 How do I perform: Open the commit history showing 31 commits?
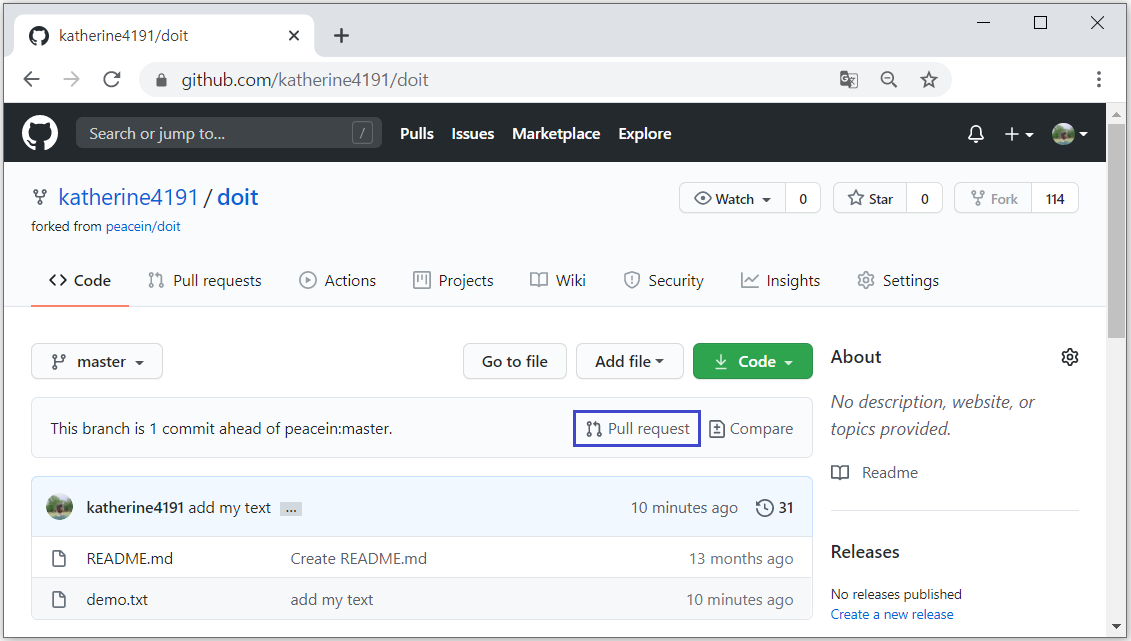coord(774,508)
